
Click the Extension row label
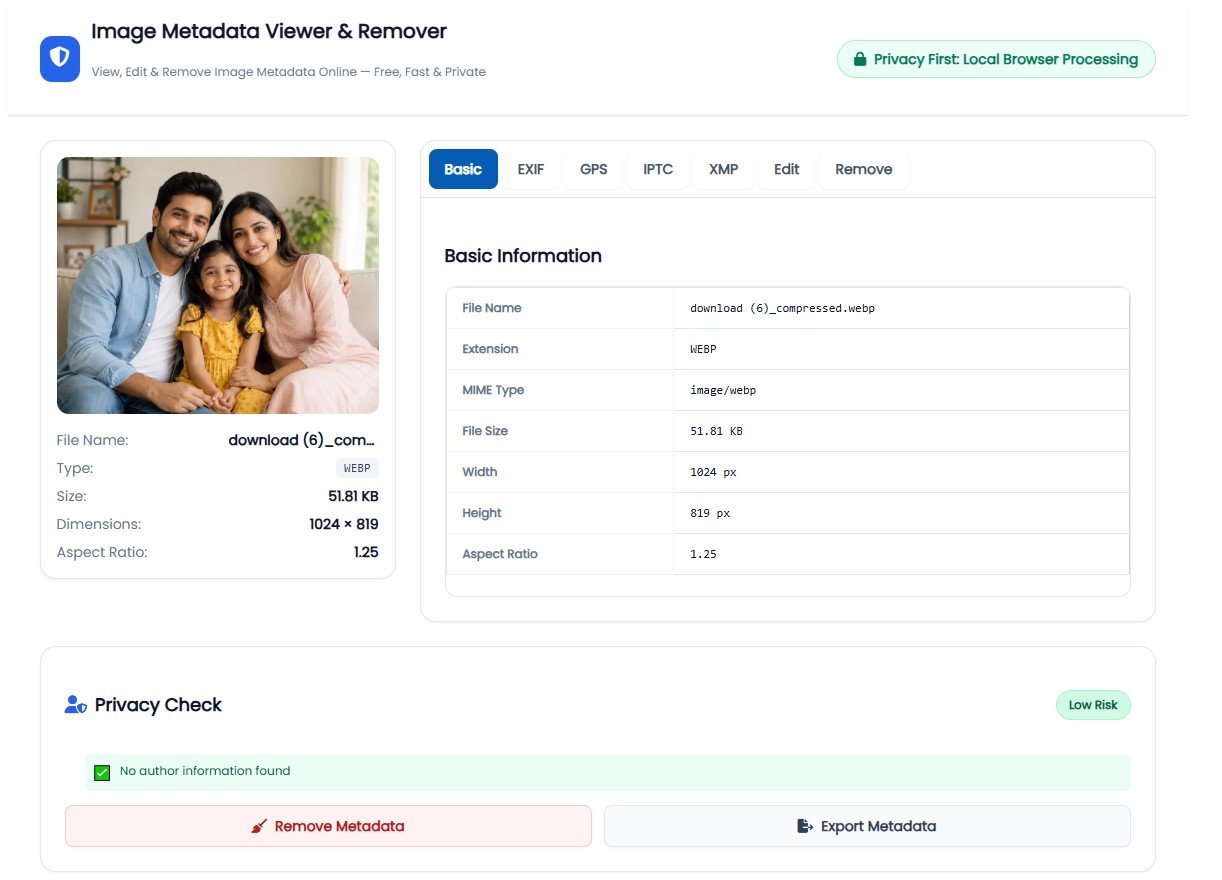pyautogui.click(x=490, y=349)
